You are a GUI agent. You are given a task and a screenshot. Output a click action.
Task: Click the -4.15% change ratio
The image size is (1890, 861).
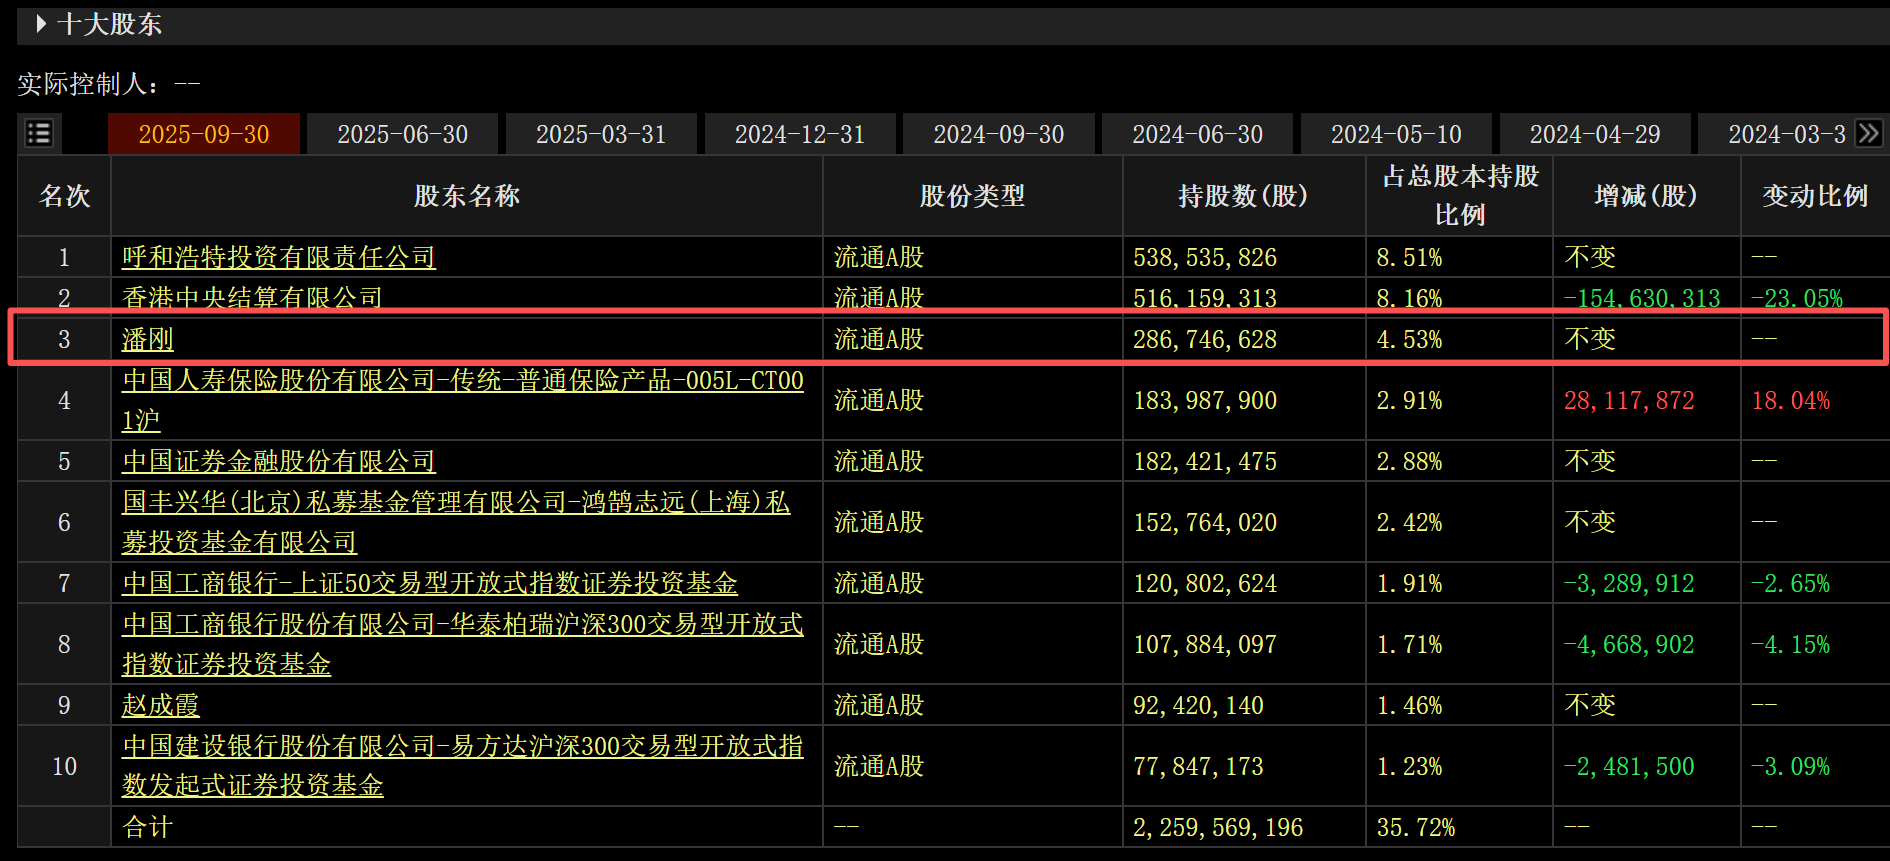[1791, 644]
